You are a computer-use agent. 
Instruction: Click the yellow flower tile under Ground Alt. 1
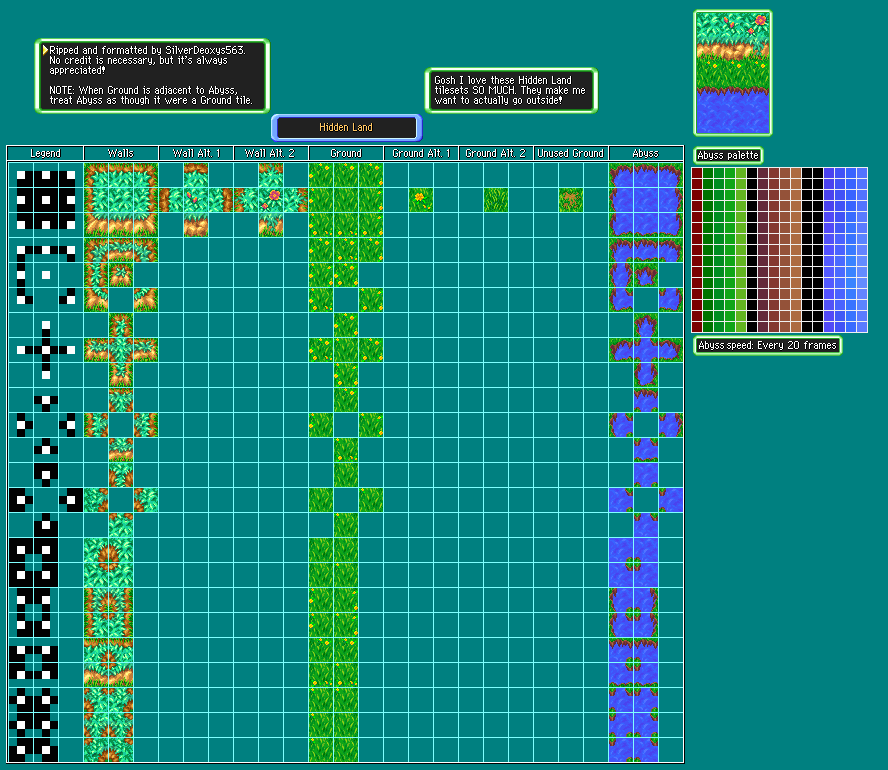point(421,200)
